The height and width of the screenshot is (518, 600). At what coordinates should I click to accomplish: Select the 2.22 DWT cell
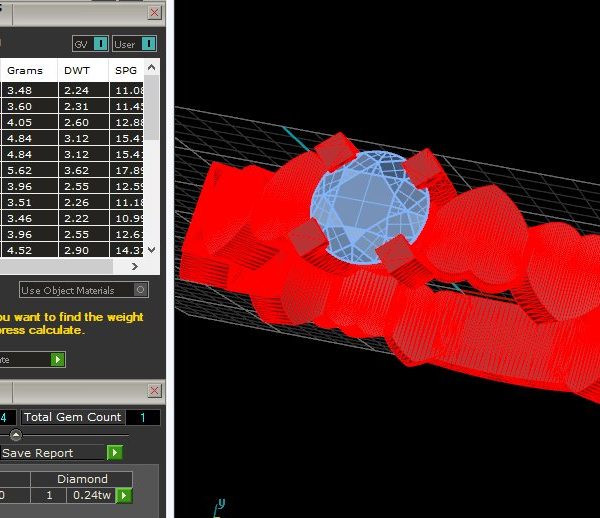[84, 218]
